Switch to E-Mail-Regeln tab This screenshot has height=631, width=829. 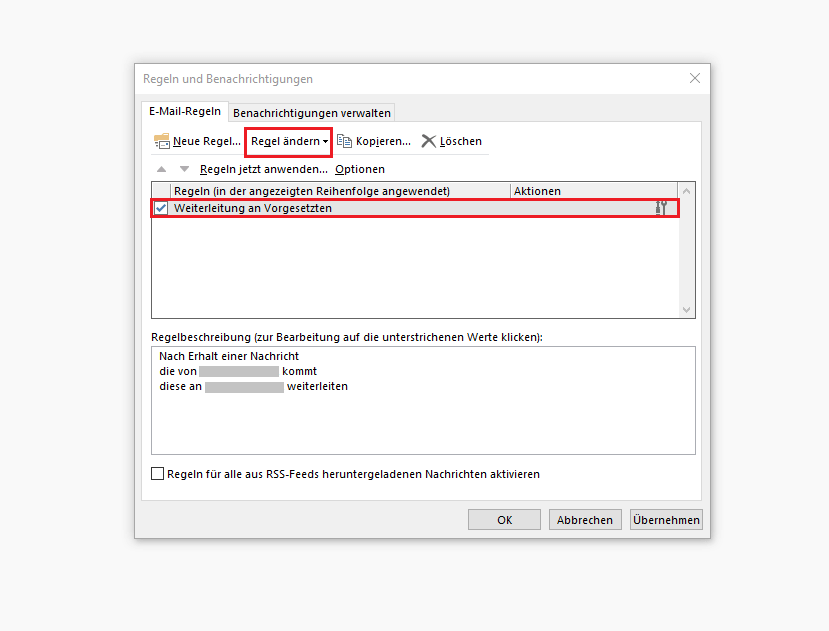pyautogui.click(x=185, y=111)
